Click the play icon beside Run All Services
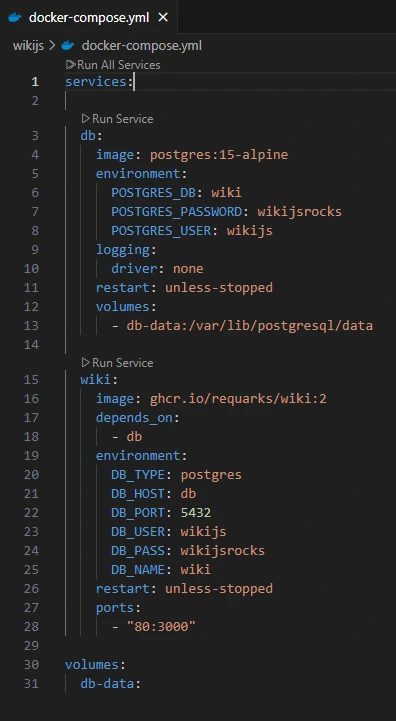396x721 pixels. coord(71,65)
